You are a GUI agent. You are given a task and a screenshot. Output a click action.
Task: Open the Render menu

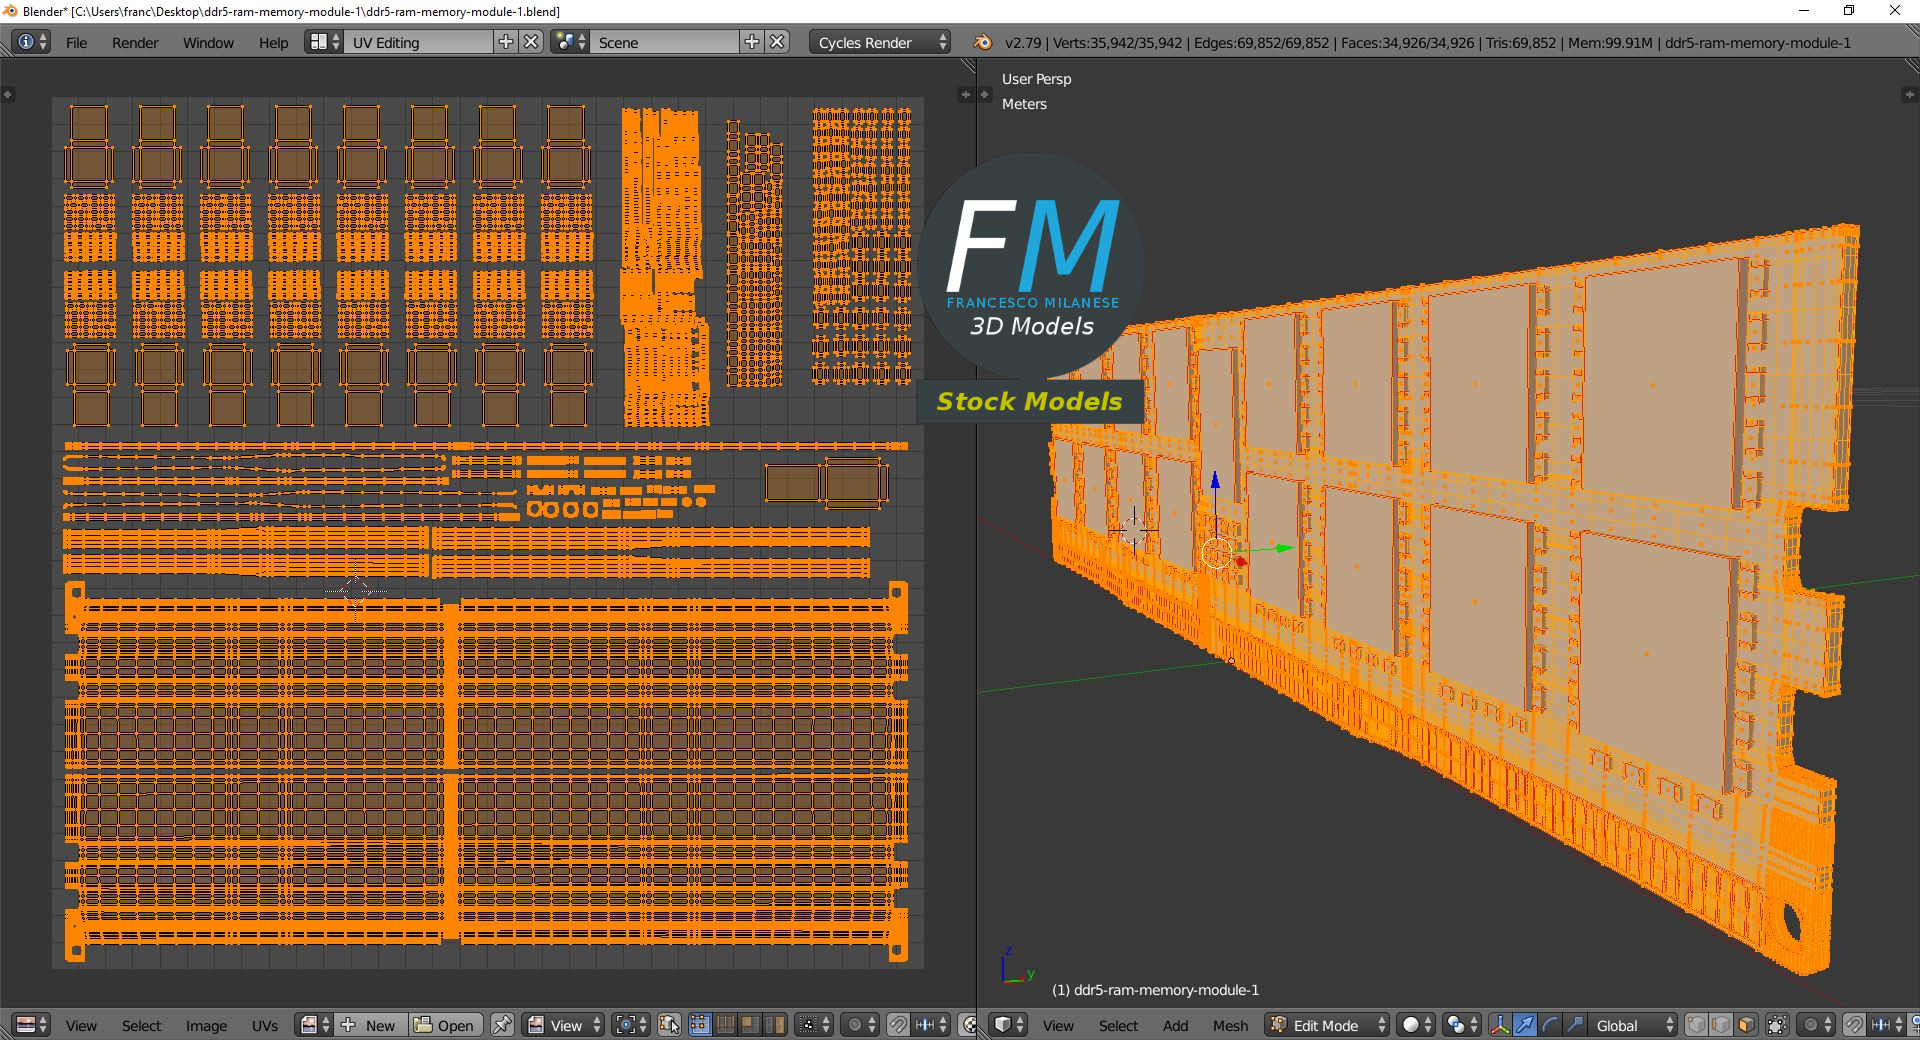point(135,42)
